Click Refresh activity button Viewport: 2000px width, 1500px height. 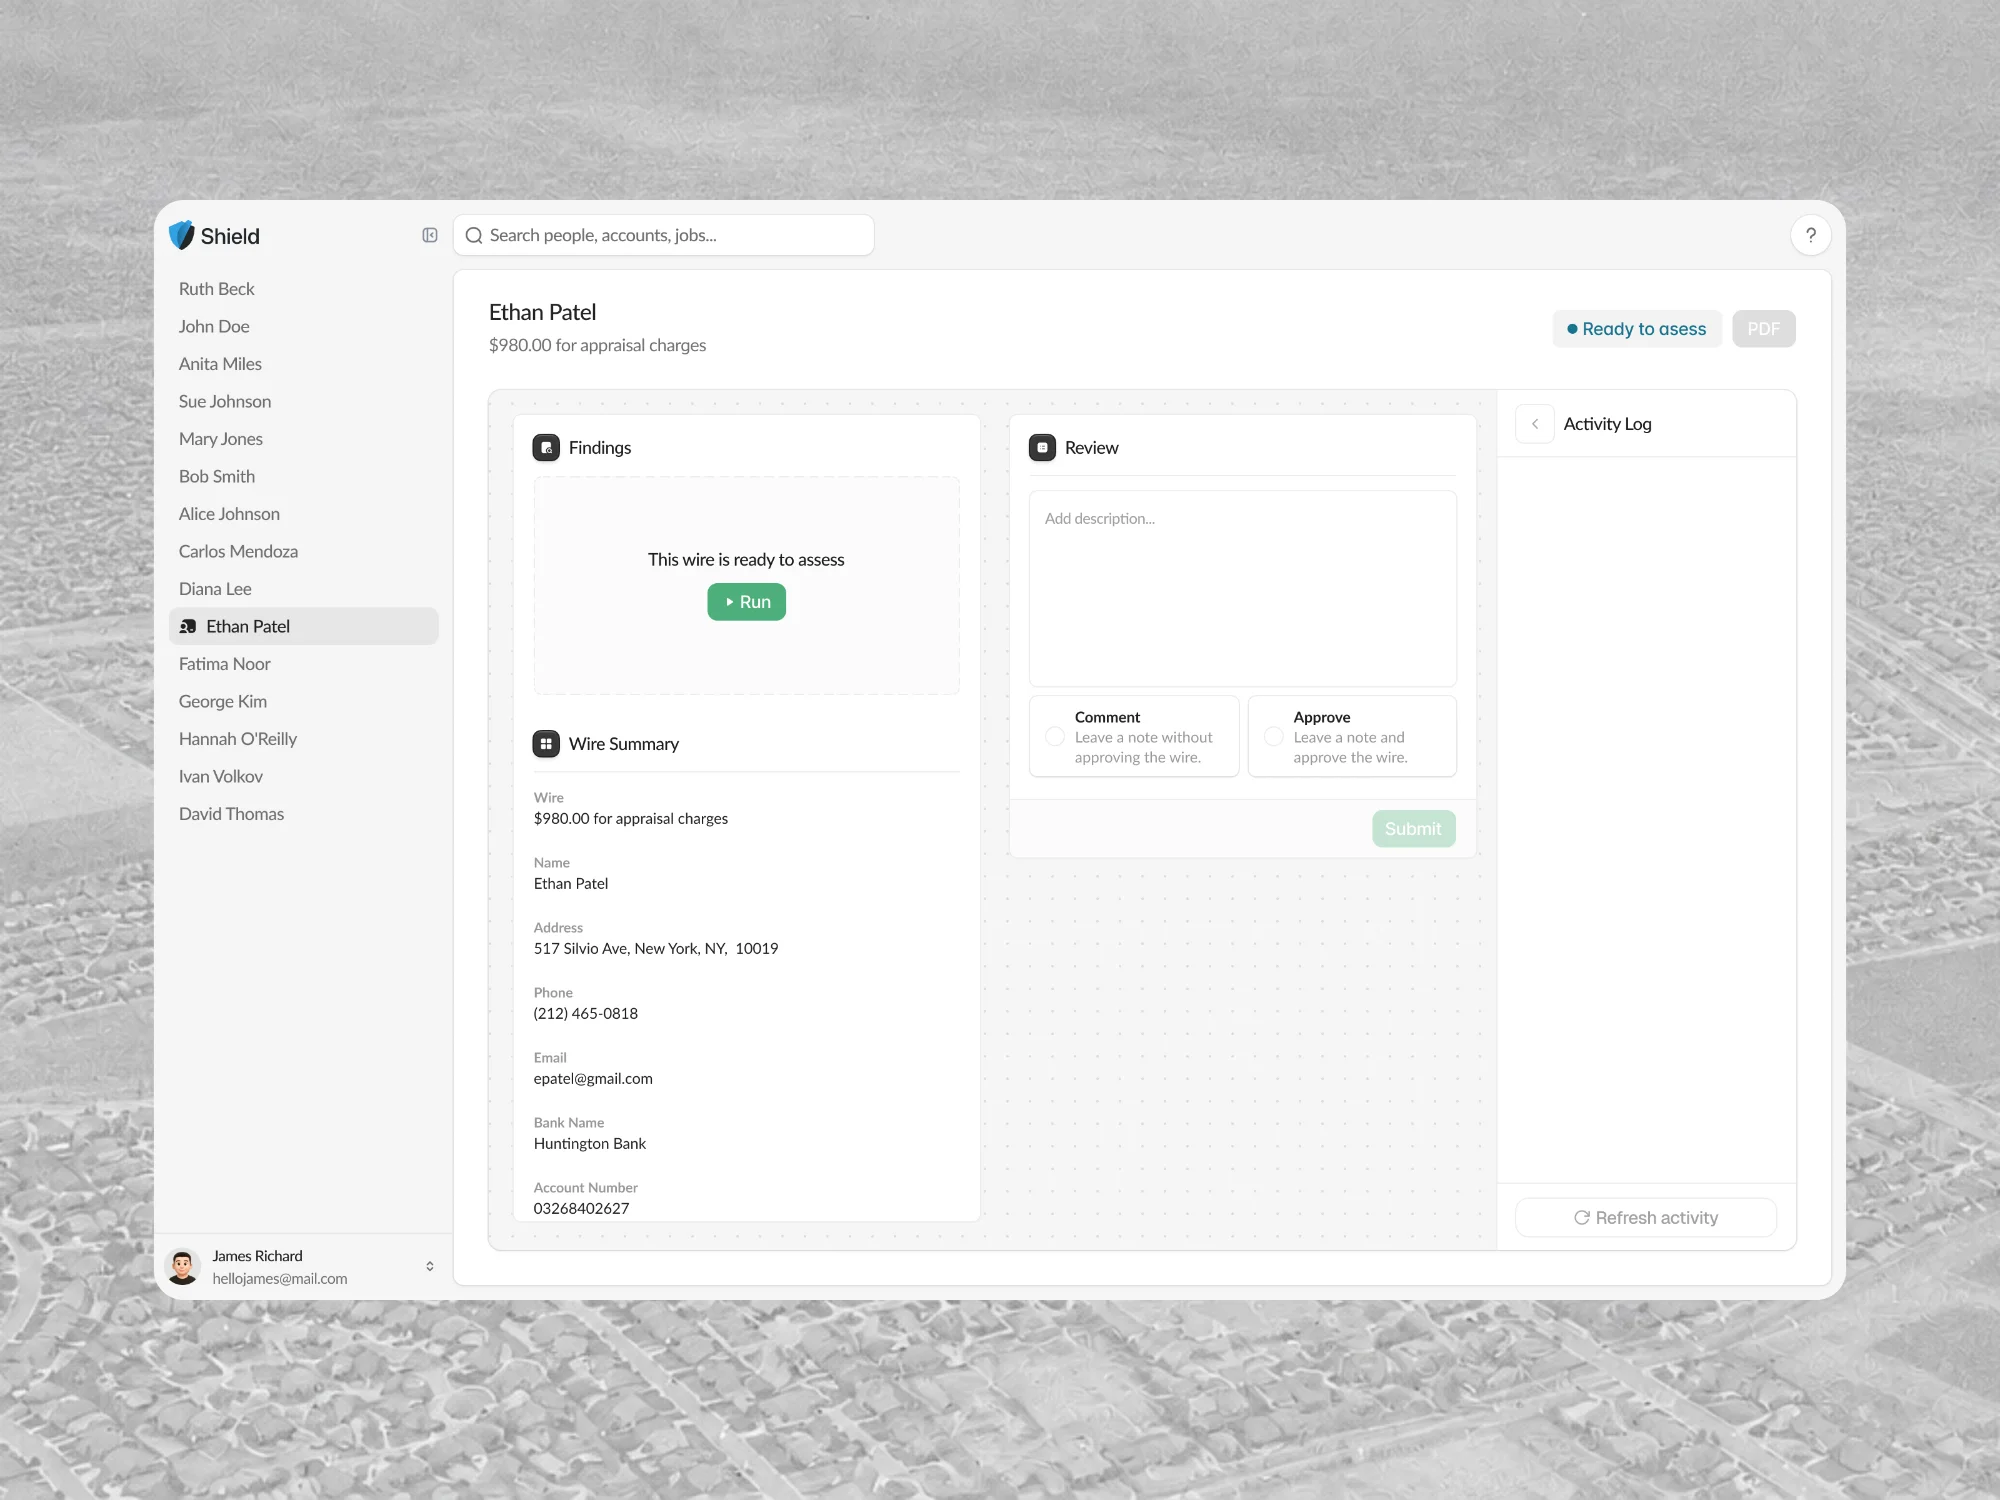(1646, 1218)
